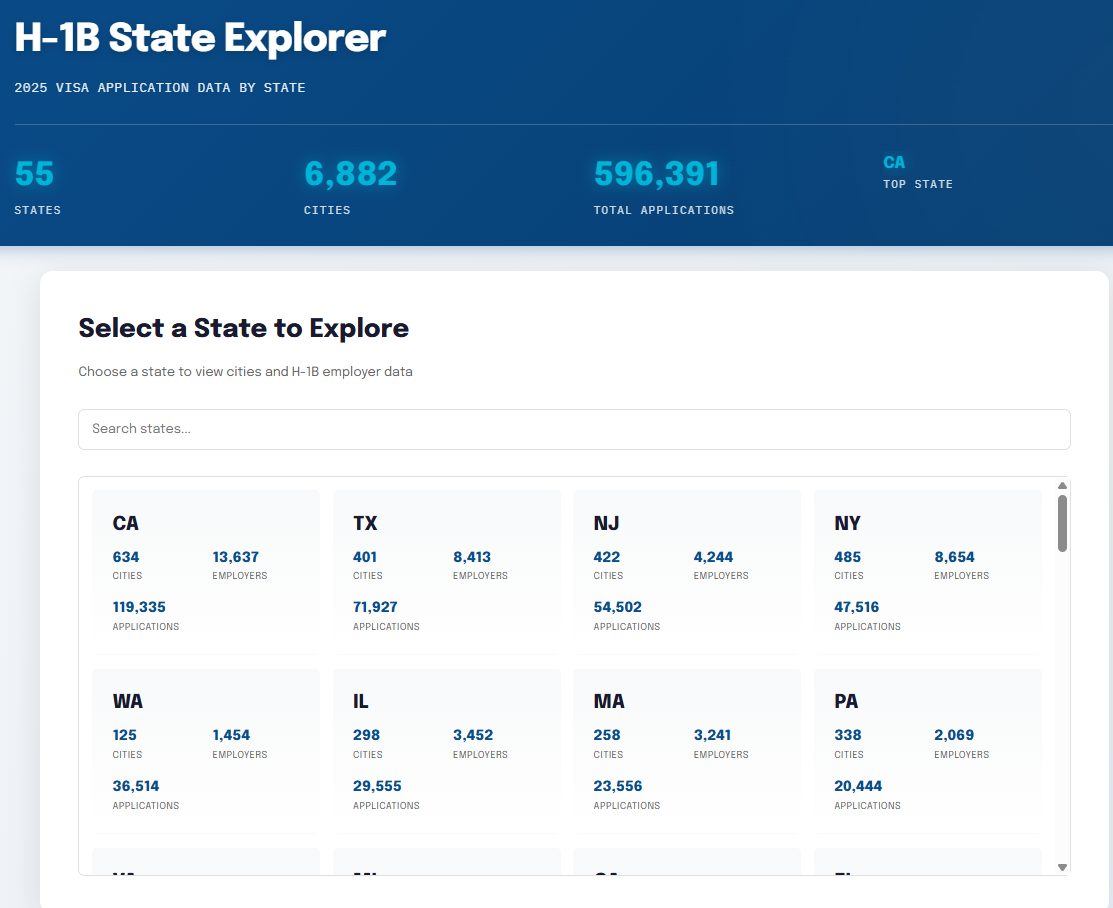Click the H-1B State Explorer title

(x=200, y=38)
